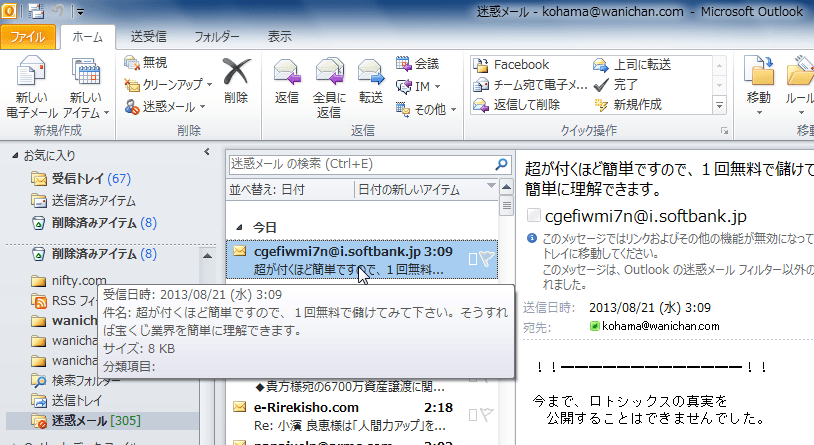
Task: Click the blocked-links info bar message
Action: pyautogui.click(x=670, y=261)
